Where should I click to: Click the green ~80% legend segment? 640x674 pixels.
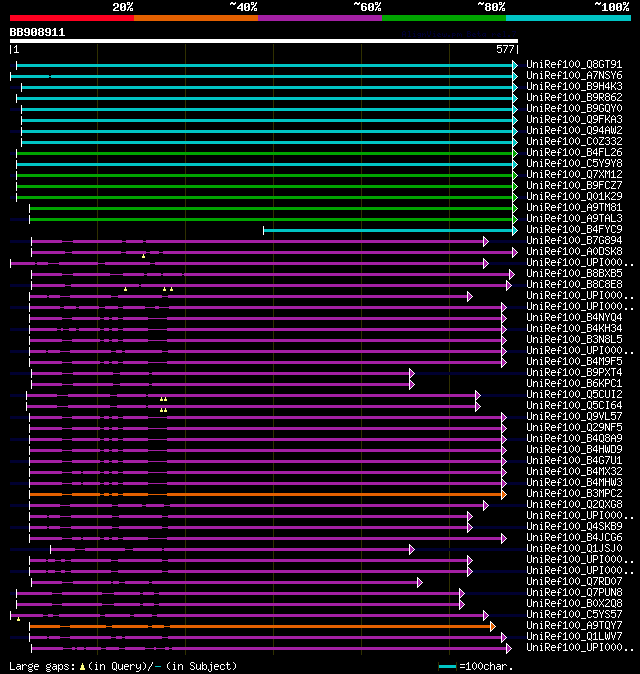pos(444,18)
